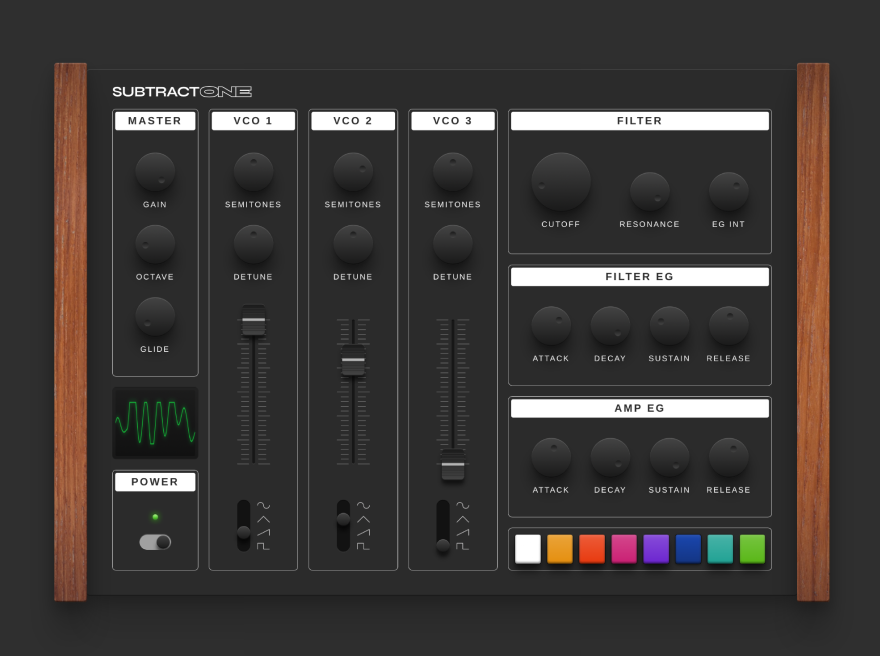Click the VCO 1 waveform selector switch
Viewport: 880px width, 656px height.
tap(244, 526)
